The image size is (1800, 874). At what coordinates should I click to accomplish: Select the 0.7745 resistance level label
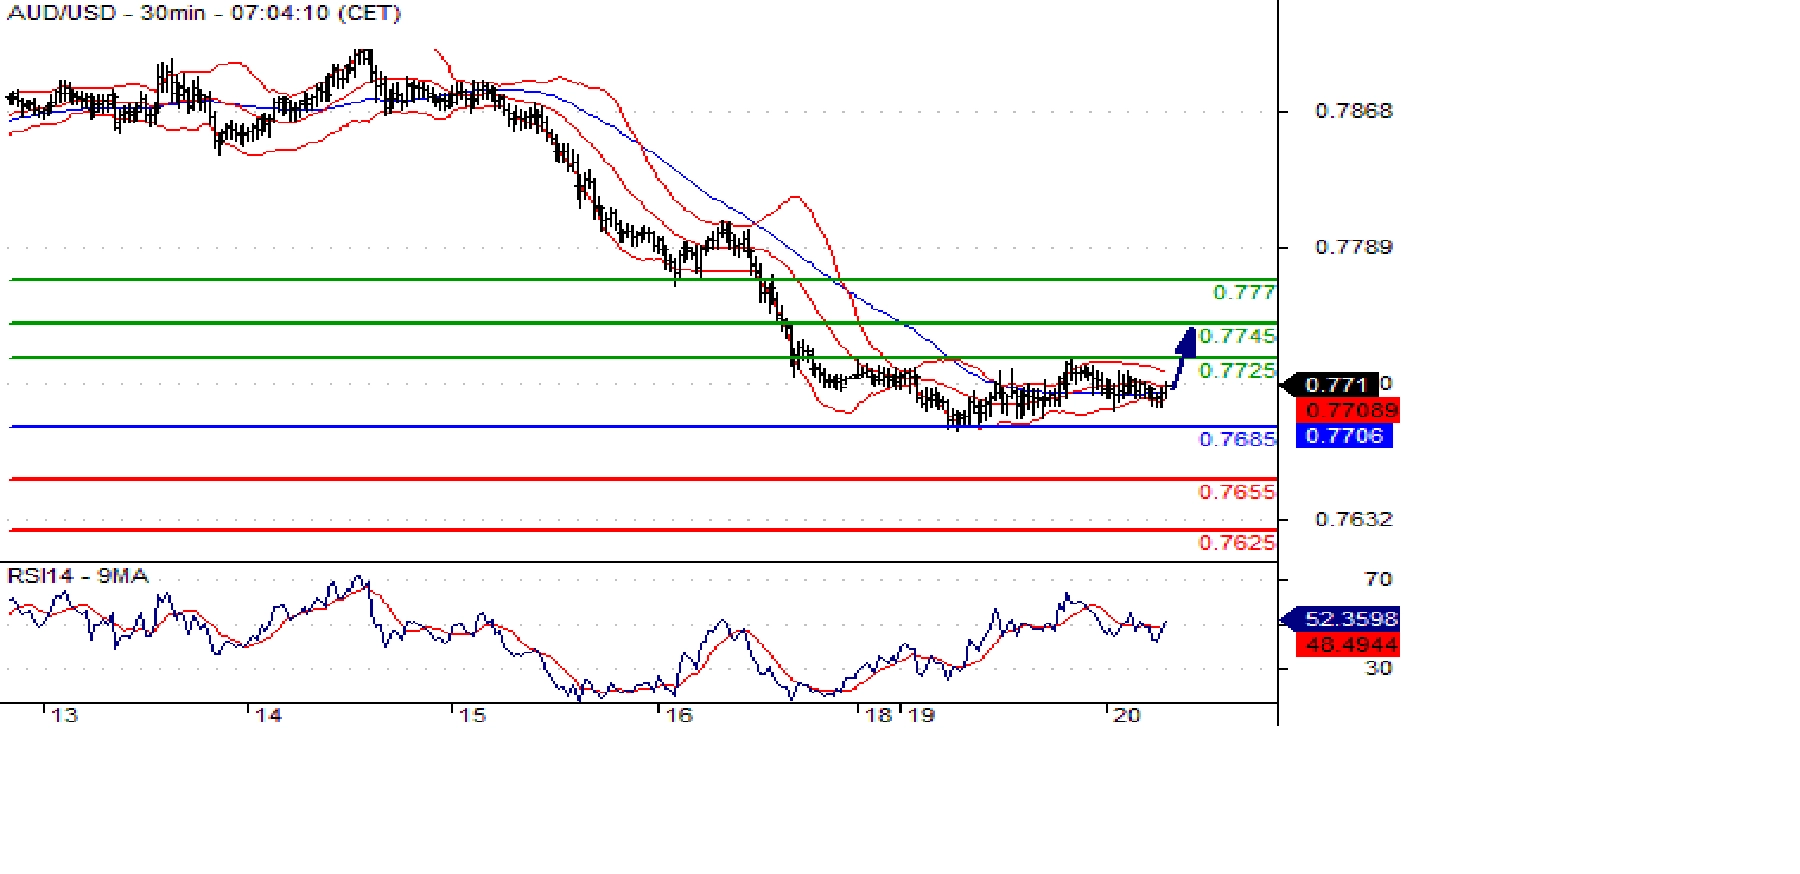pos(1237,336)
